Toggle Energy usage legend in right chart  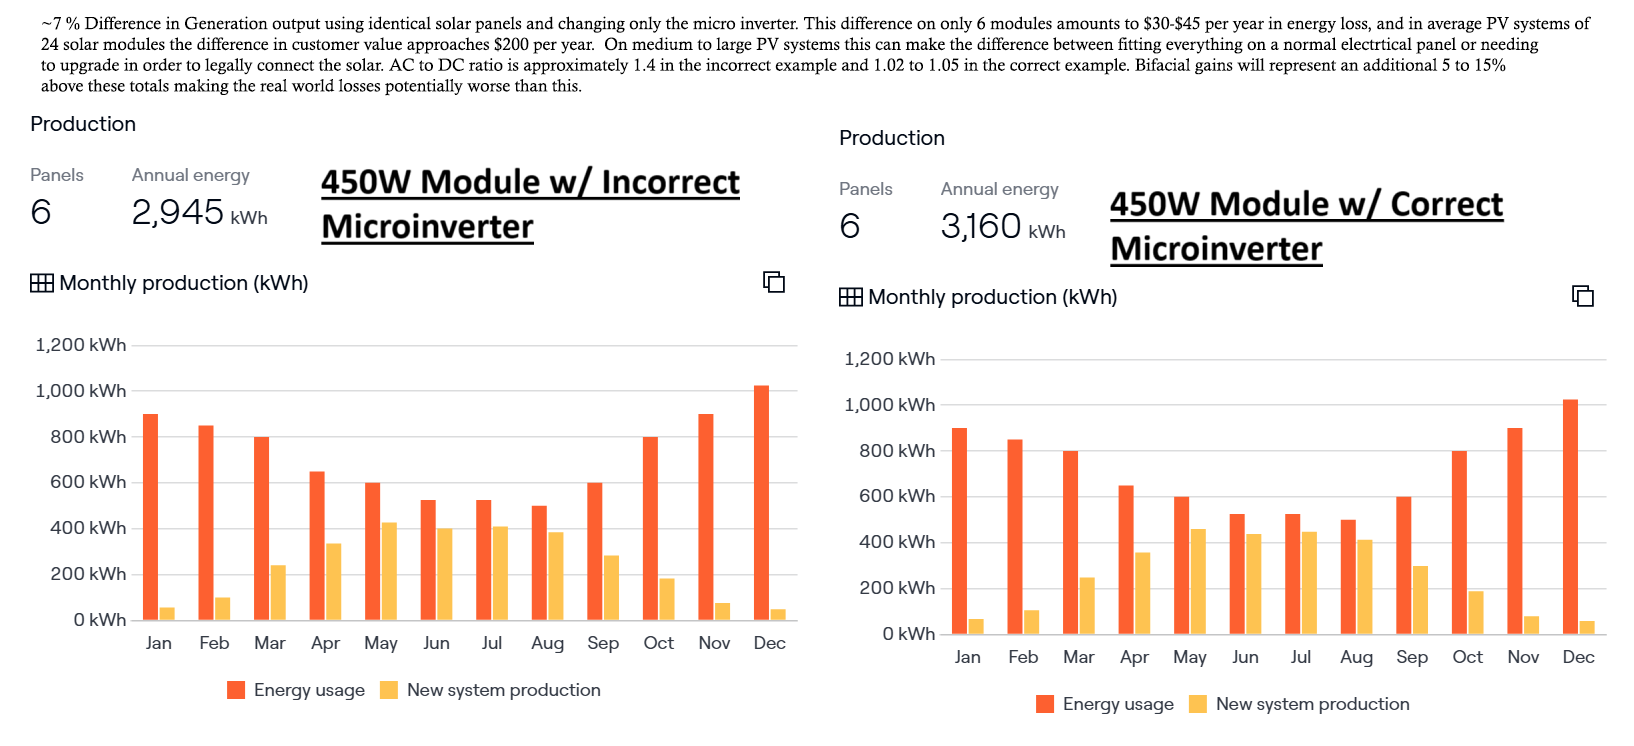pos(1105,704)
